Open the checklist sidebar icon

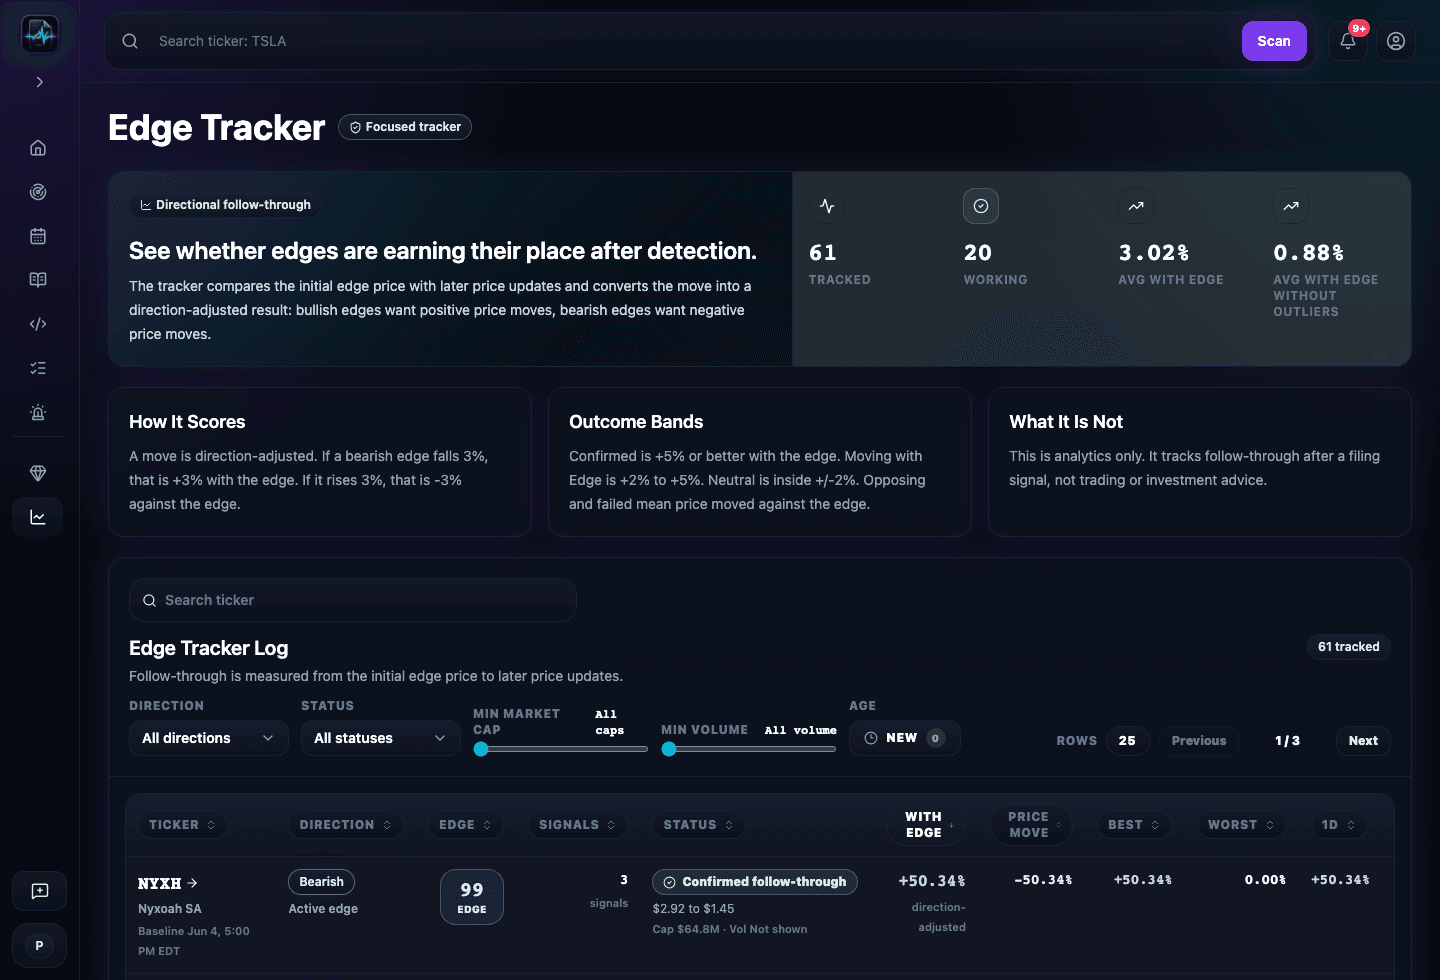pos(38,368)
